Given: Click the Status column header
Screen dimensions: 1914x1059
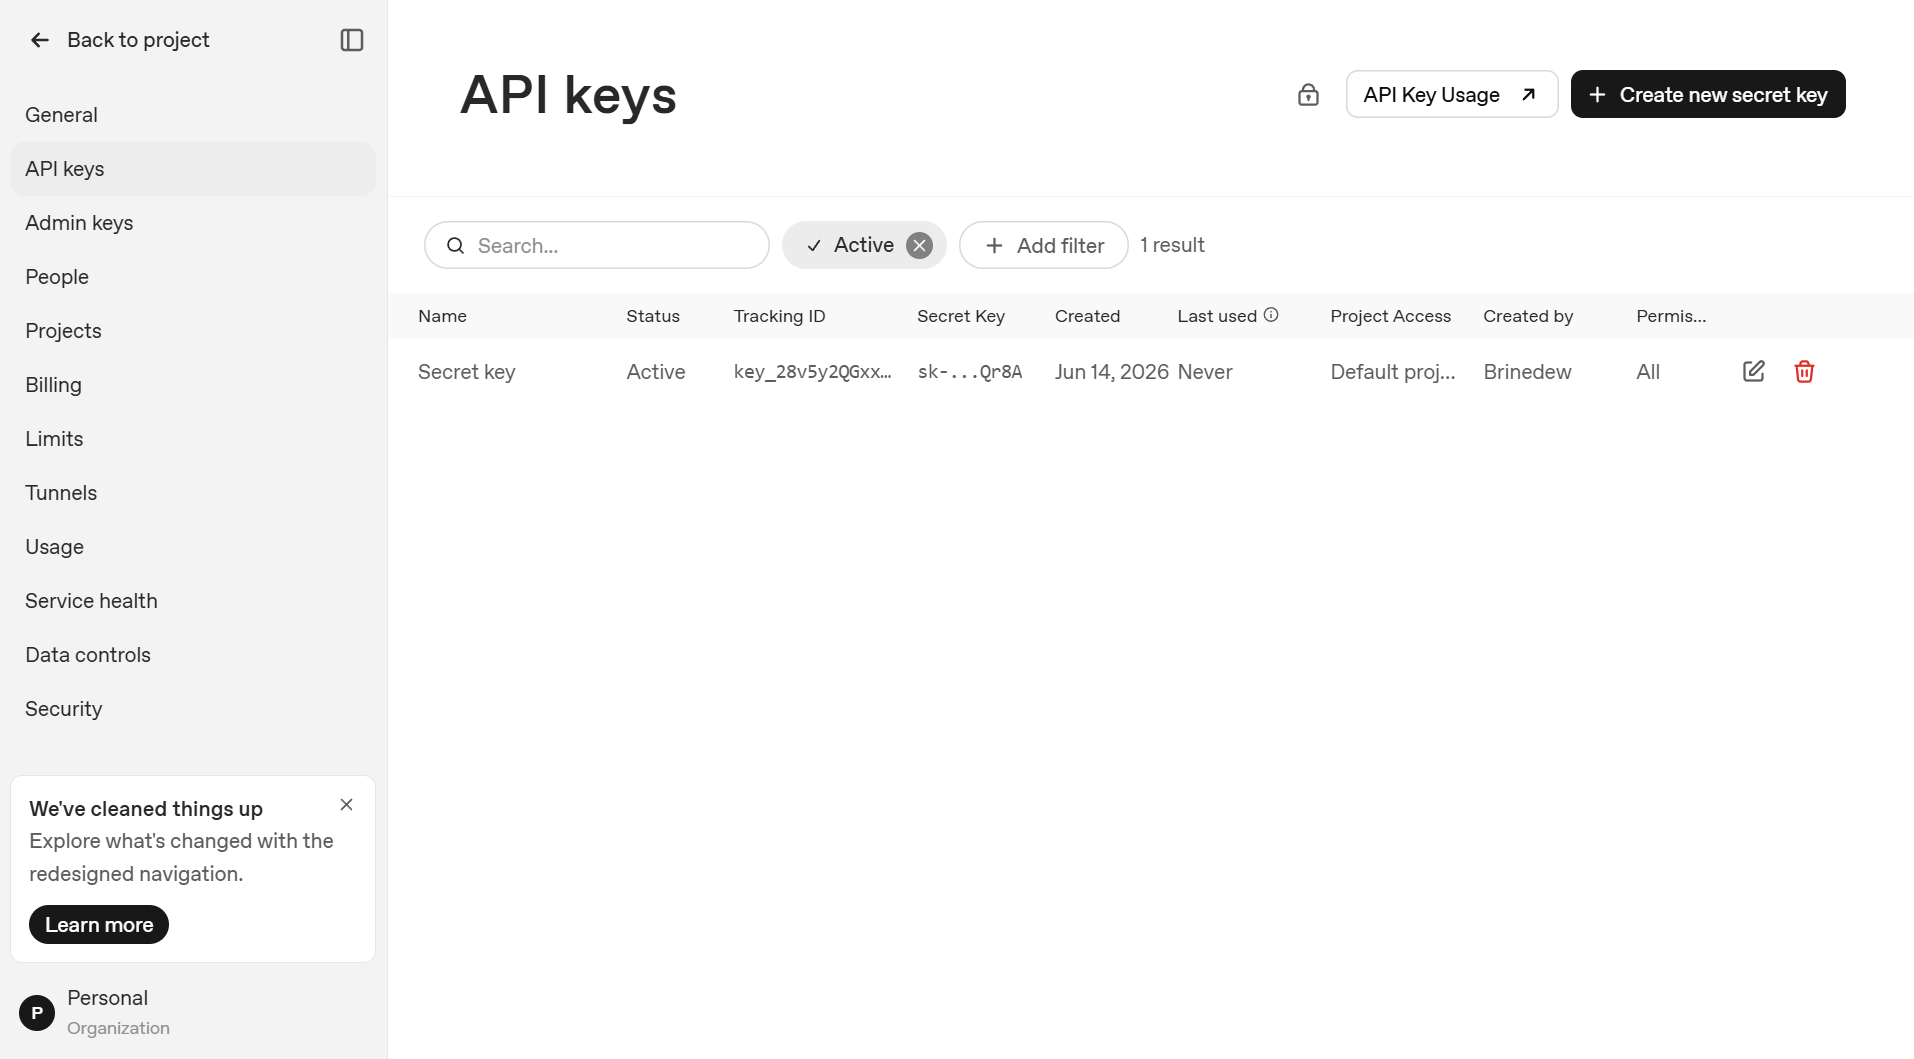Looking at the screenshot, I should tap(653, 316).
